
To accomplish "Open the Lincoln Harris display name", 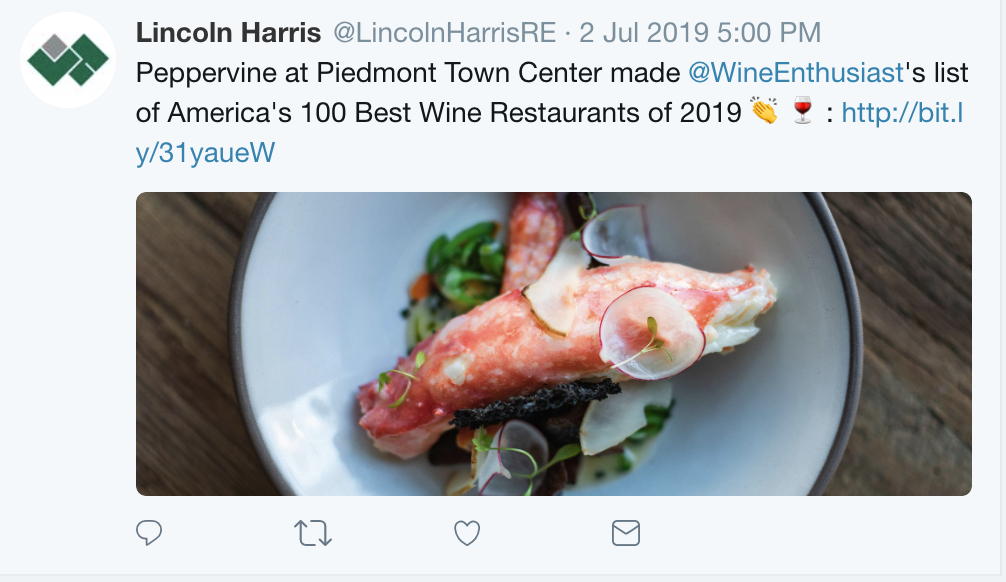I will [228, 33].
